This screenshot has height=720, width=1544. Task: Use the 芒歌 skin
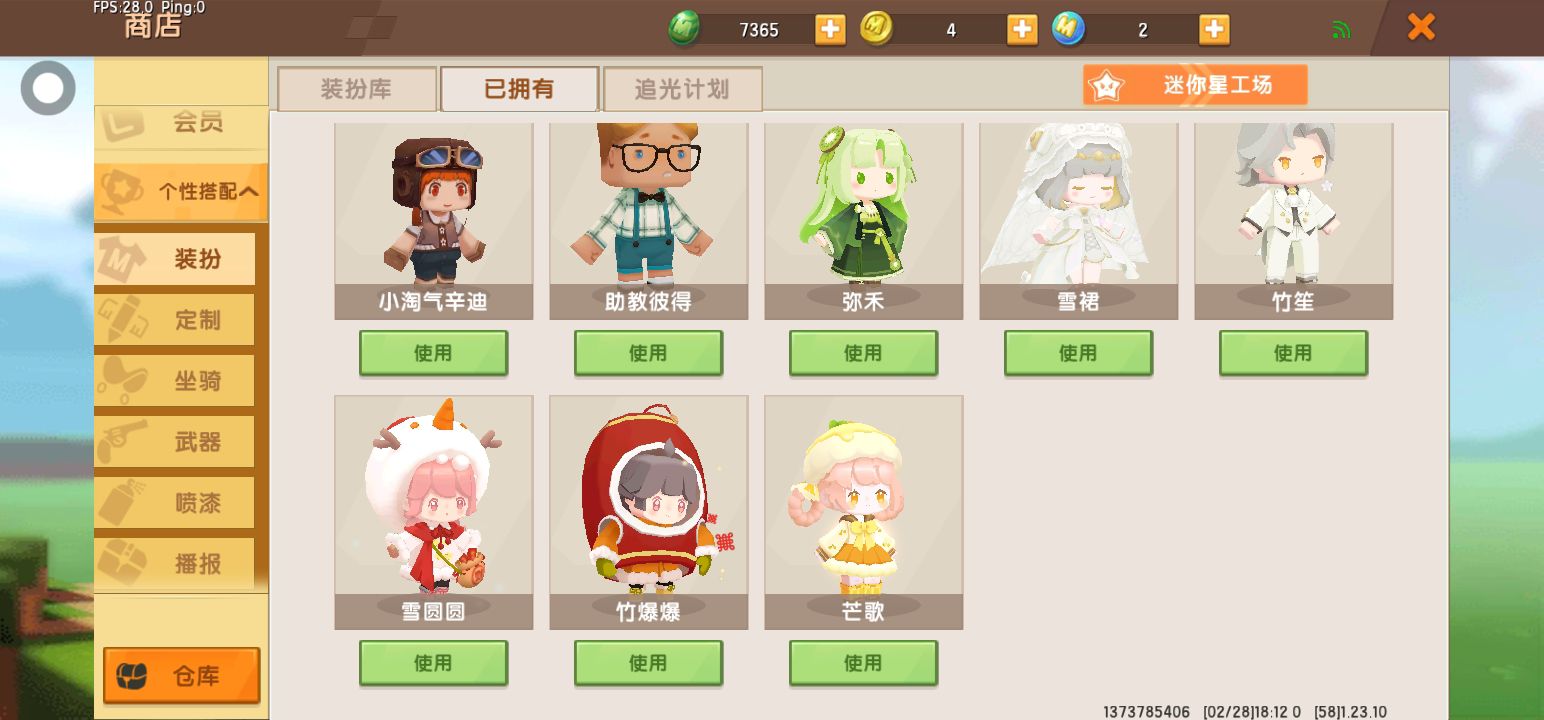pyautogui.click(x=863, y=663)
